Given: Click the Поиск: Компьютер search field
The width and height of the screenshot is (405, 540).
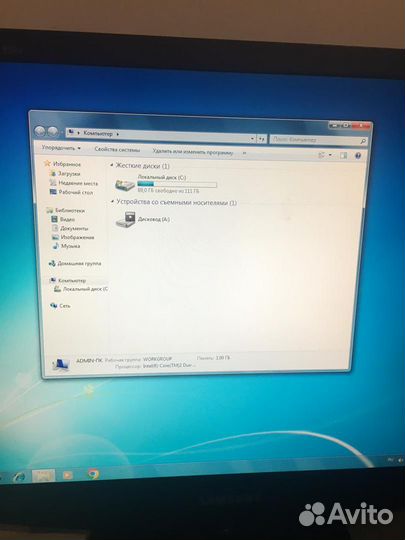Looking at the screenshot, I should click(319, 140).
